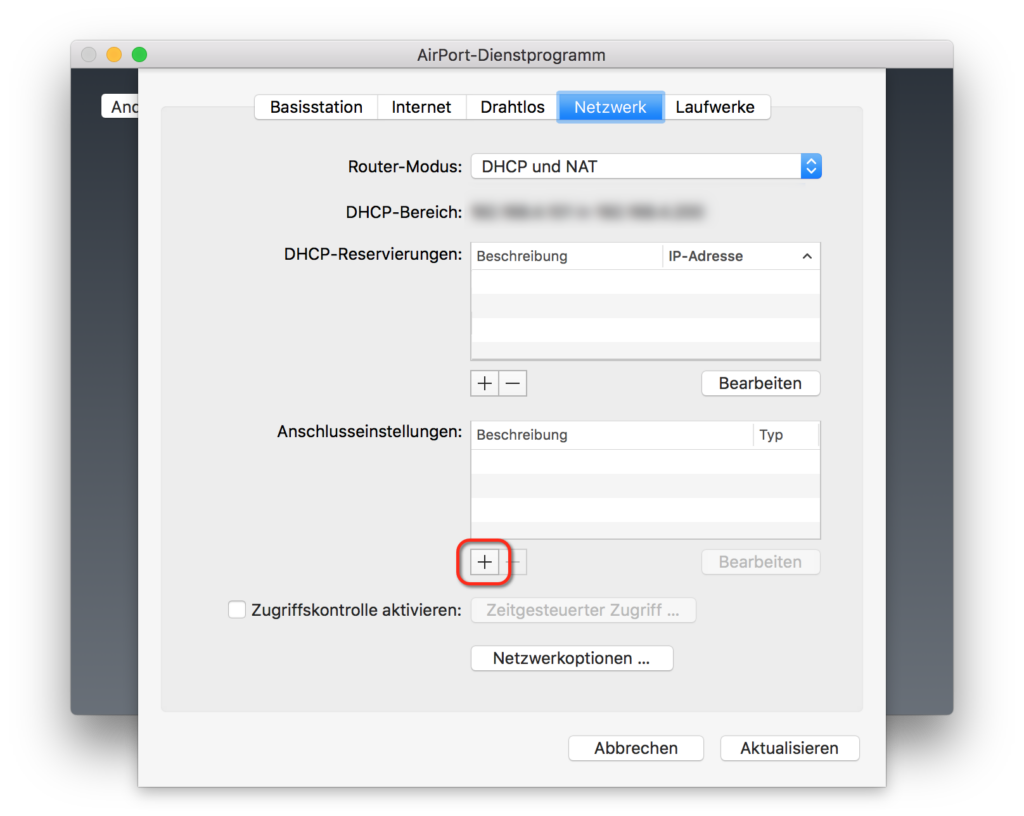Click plus button under Anschlusseinstellungen
The width and height of the screenshot is (1024, 816).
click(x=485, y=562)
